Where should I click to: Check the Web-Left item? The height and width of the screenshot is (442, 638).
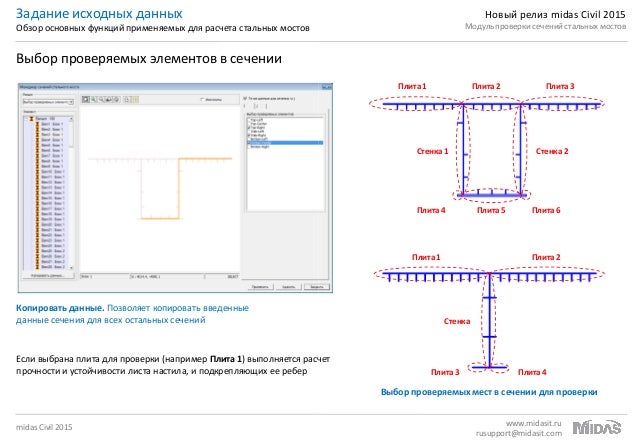pos(249,131)
